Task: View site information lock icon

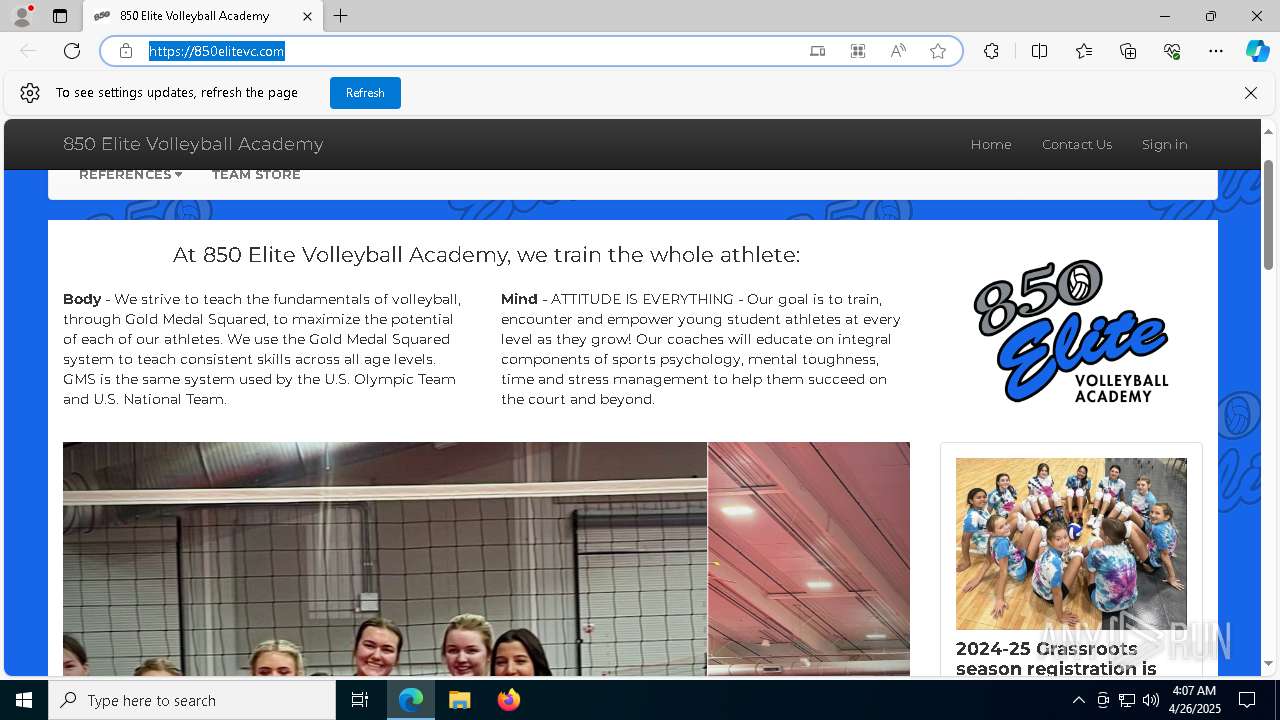Action: click(x=126, y=51)
